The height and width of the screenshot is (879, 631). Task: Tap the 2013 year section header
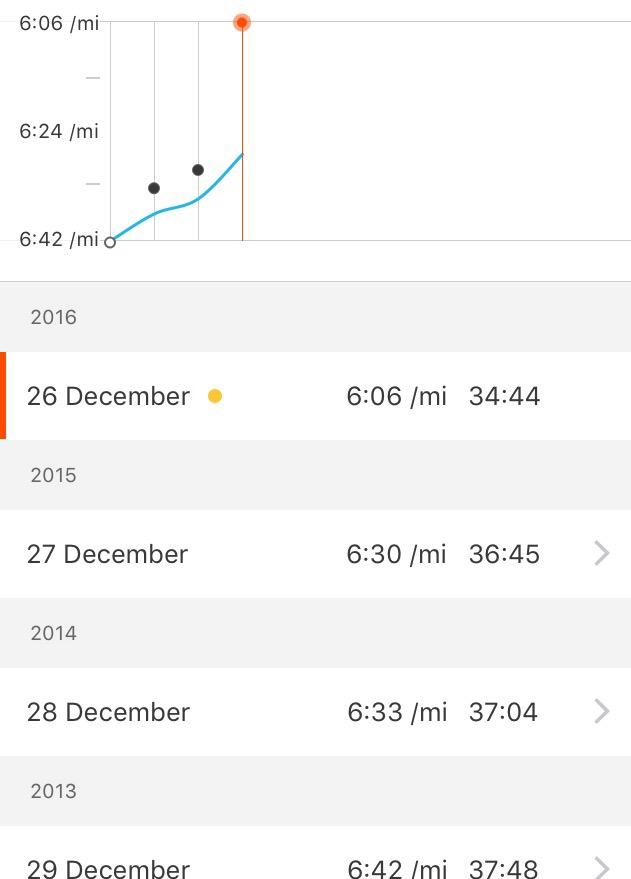[54, 791]
